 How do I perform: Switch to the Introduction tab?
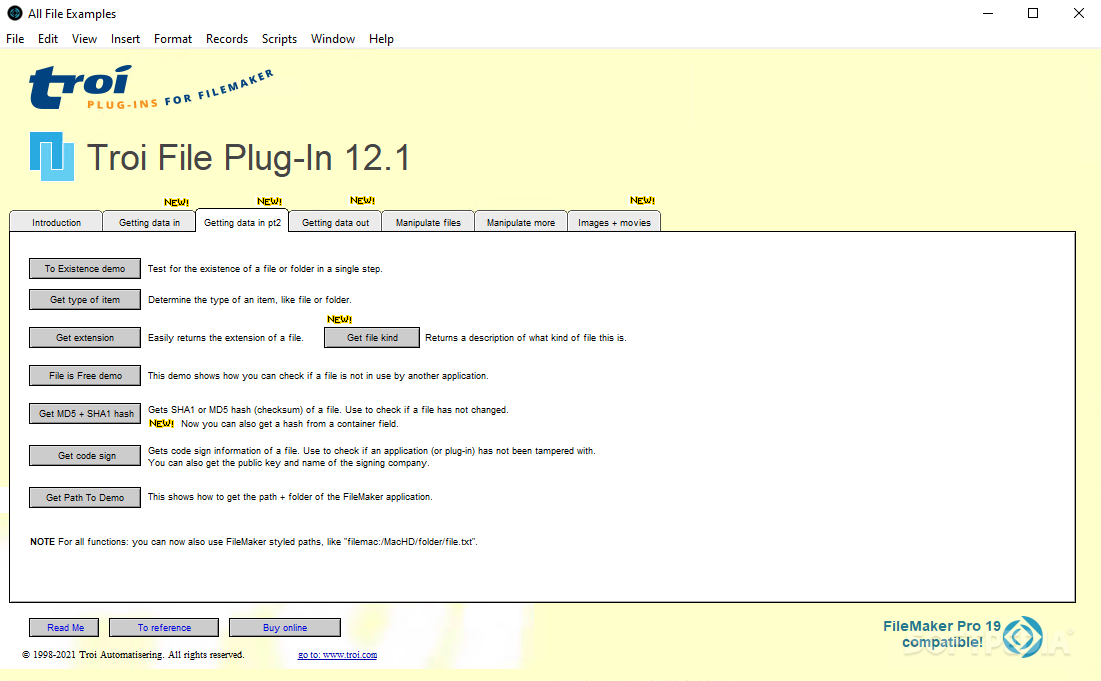(x=56, y=222)
